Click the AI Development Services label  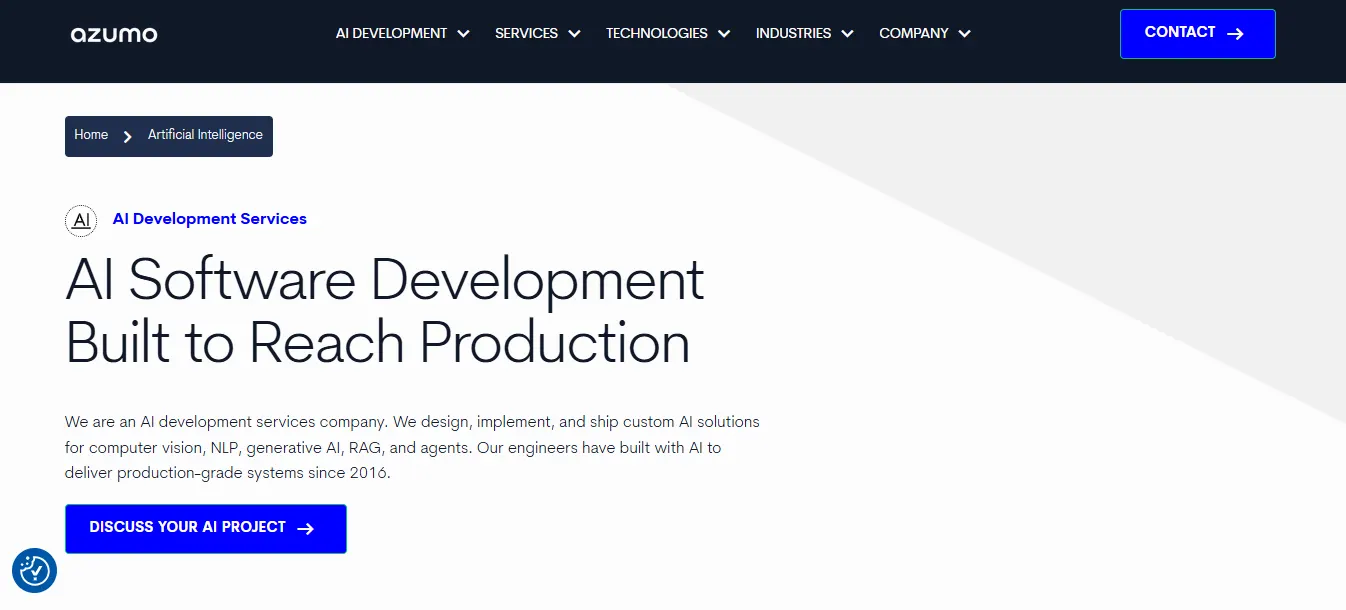(x=210, y=219)
